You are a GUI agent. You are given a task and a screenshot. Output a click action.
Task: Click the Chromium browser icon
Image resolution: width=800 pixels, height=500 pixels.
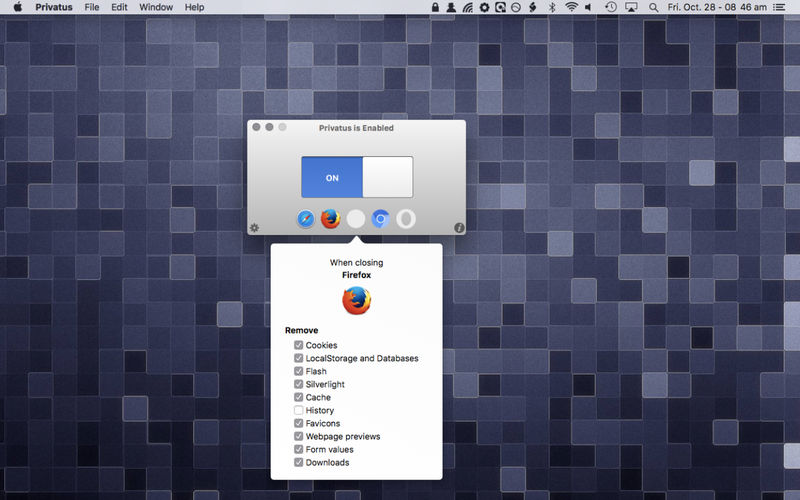[381, 219]
